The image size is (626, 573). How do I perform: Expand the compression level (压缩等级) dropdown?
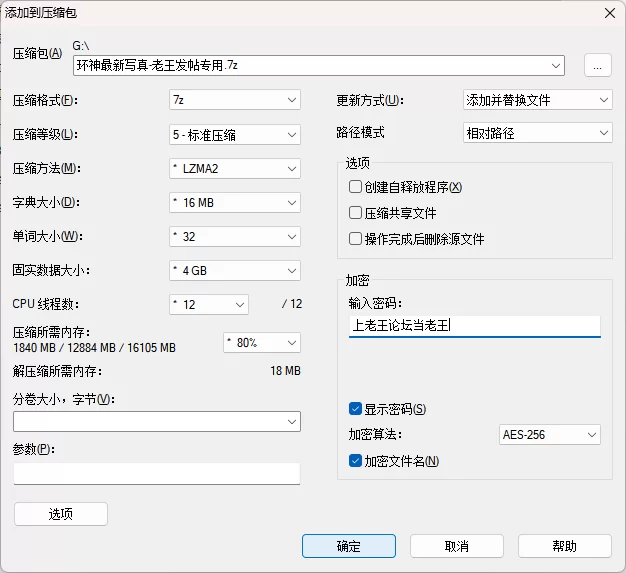point(235,134)
